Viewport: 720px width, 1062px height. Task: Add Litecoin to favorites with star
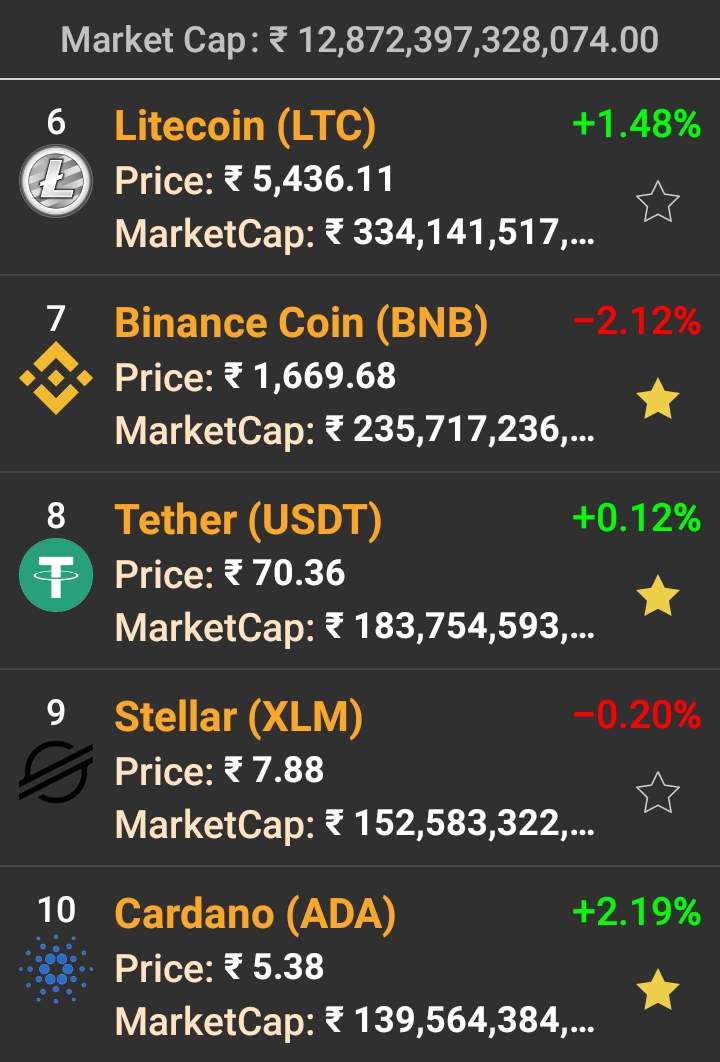click(658, 203)
